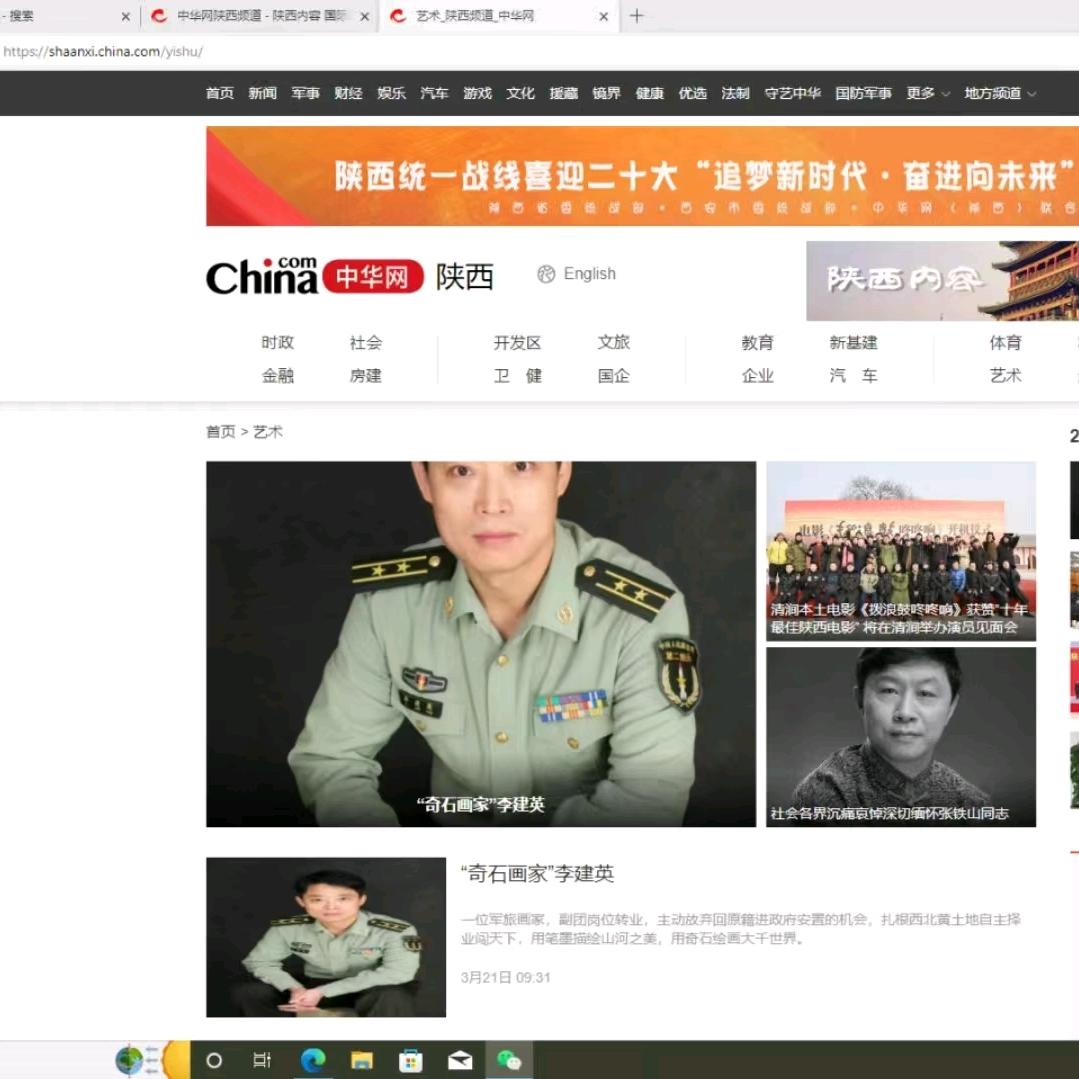Screen dimensions: 1079x1079
Task: Open WeChat from the taskbar
Action: pyautogui.click(x=511, y=1061)
